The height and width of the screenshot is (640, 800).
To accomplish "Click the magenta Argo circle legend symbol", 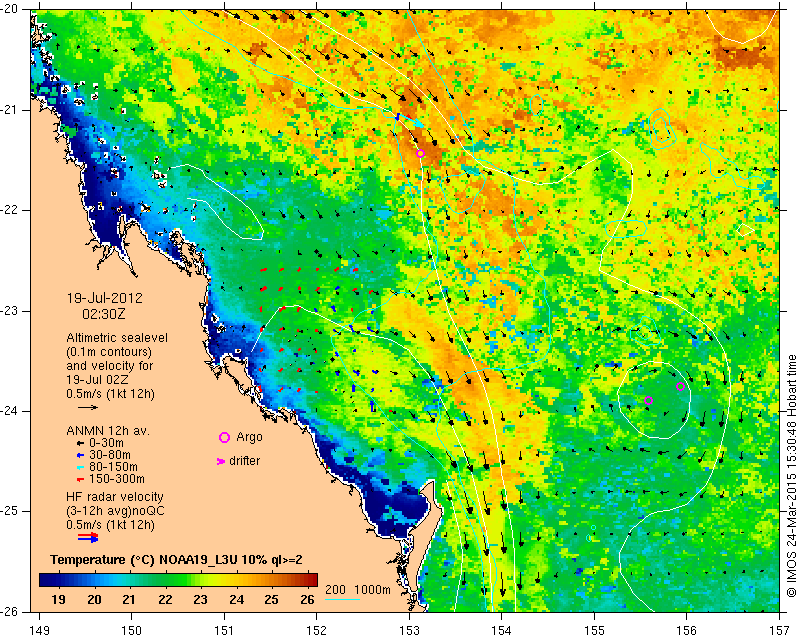I will pos(224,437).
